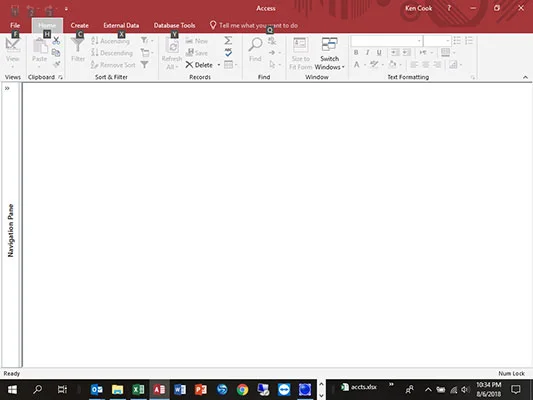
Task: Click the Refresh All icon
Action: pyautogui.click(x=172, y=46)
